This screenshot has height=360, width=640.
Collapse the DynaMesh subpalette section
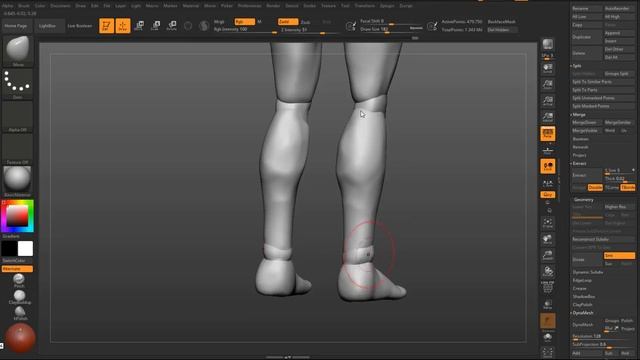[x=582, y=313]
